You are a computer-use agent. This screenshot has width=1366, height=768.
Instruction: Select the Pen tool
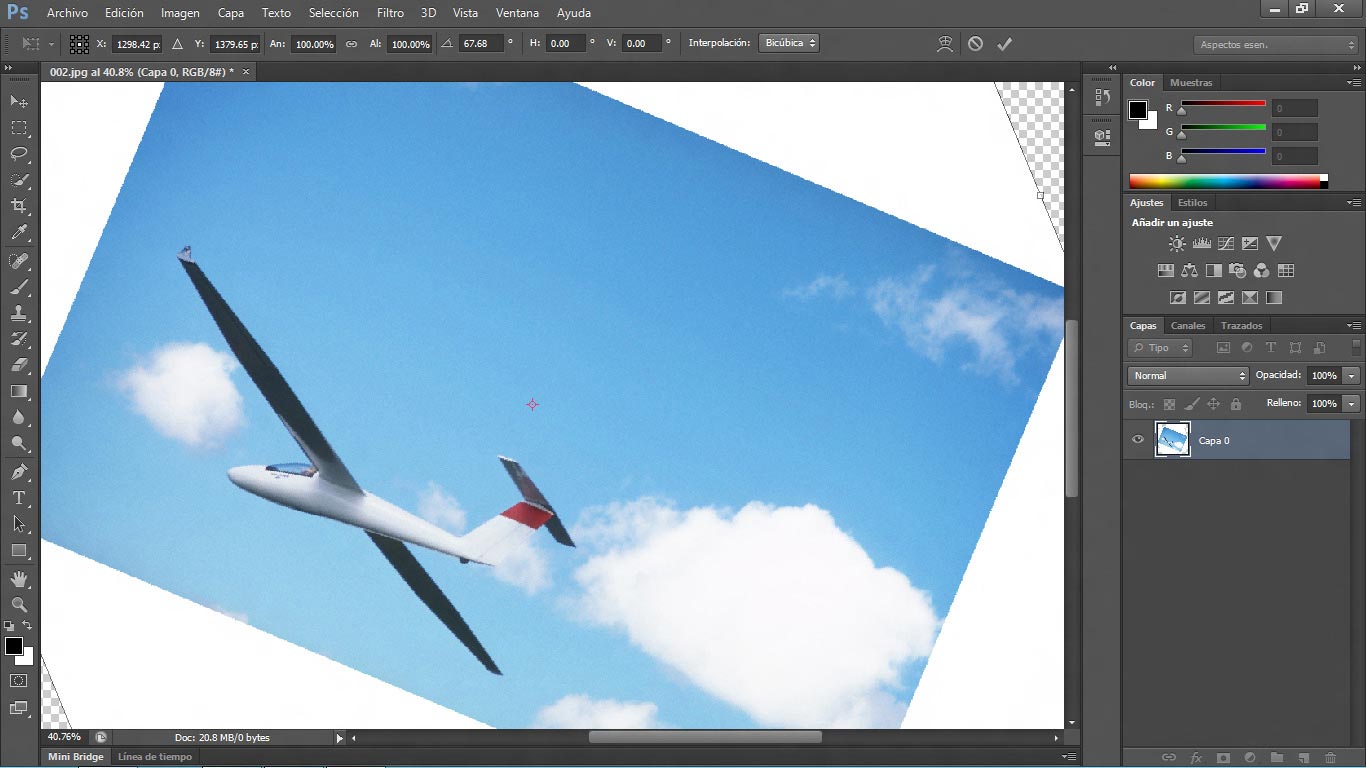(x=19, y=471)
